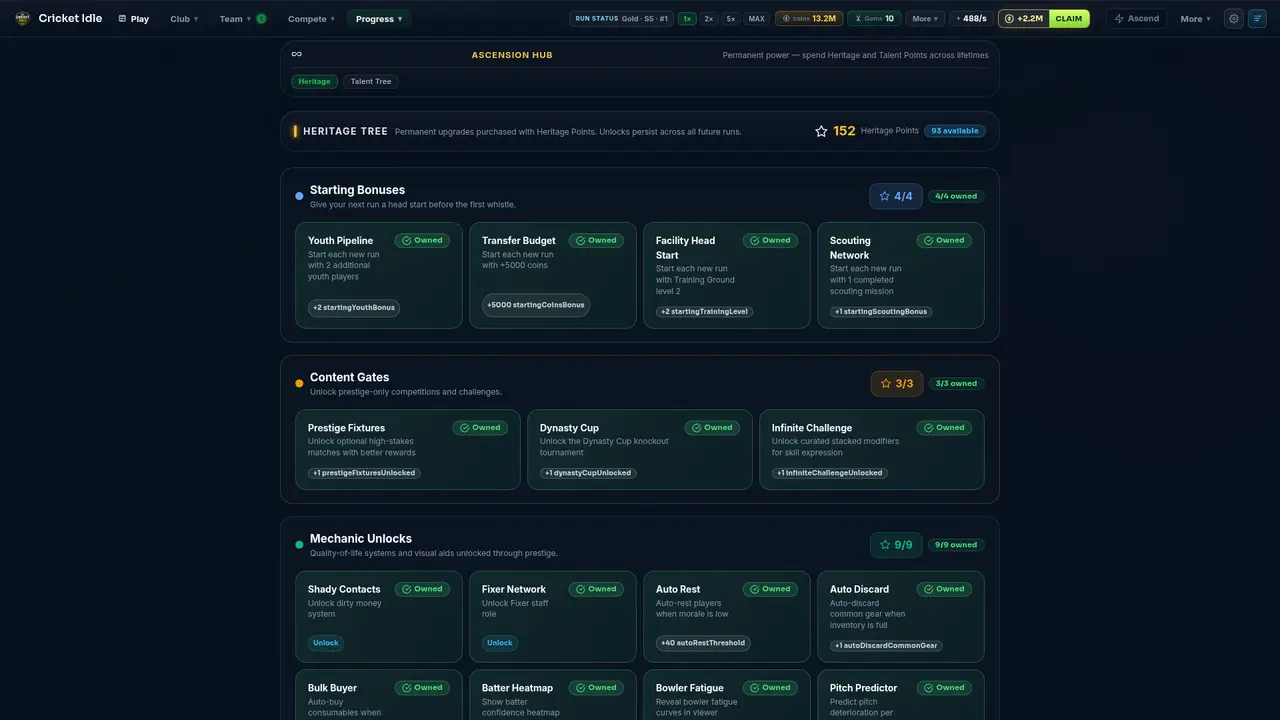Viewport: 1280px width, 720px height.
Task: Click the Gems icon in the top bar
Action: (x=858, y=18)
